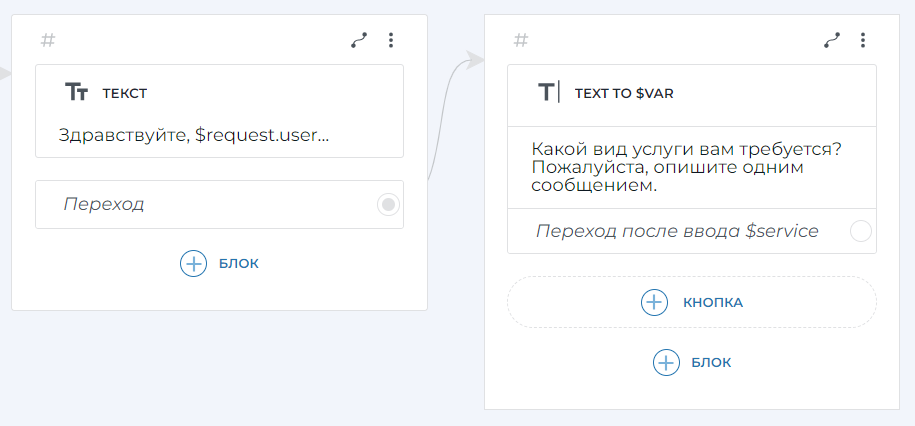The image size is (915, 426).
Task: Click the connection icon on the left card
Action: point(359,40)
